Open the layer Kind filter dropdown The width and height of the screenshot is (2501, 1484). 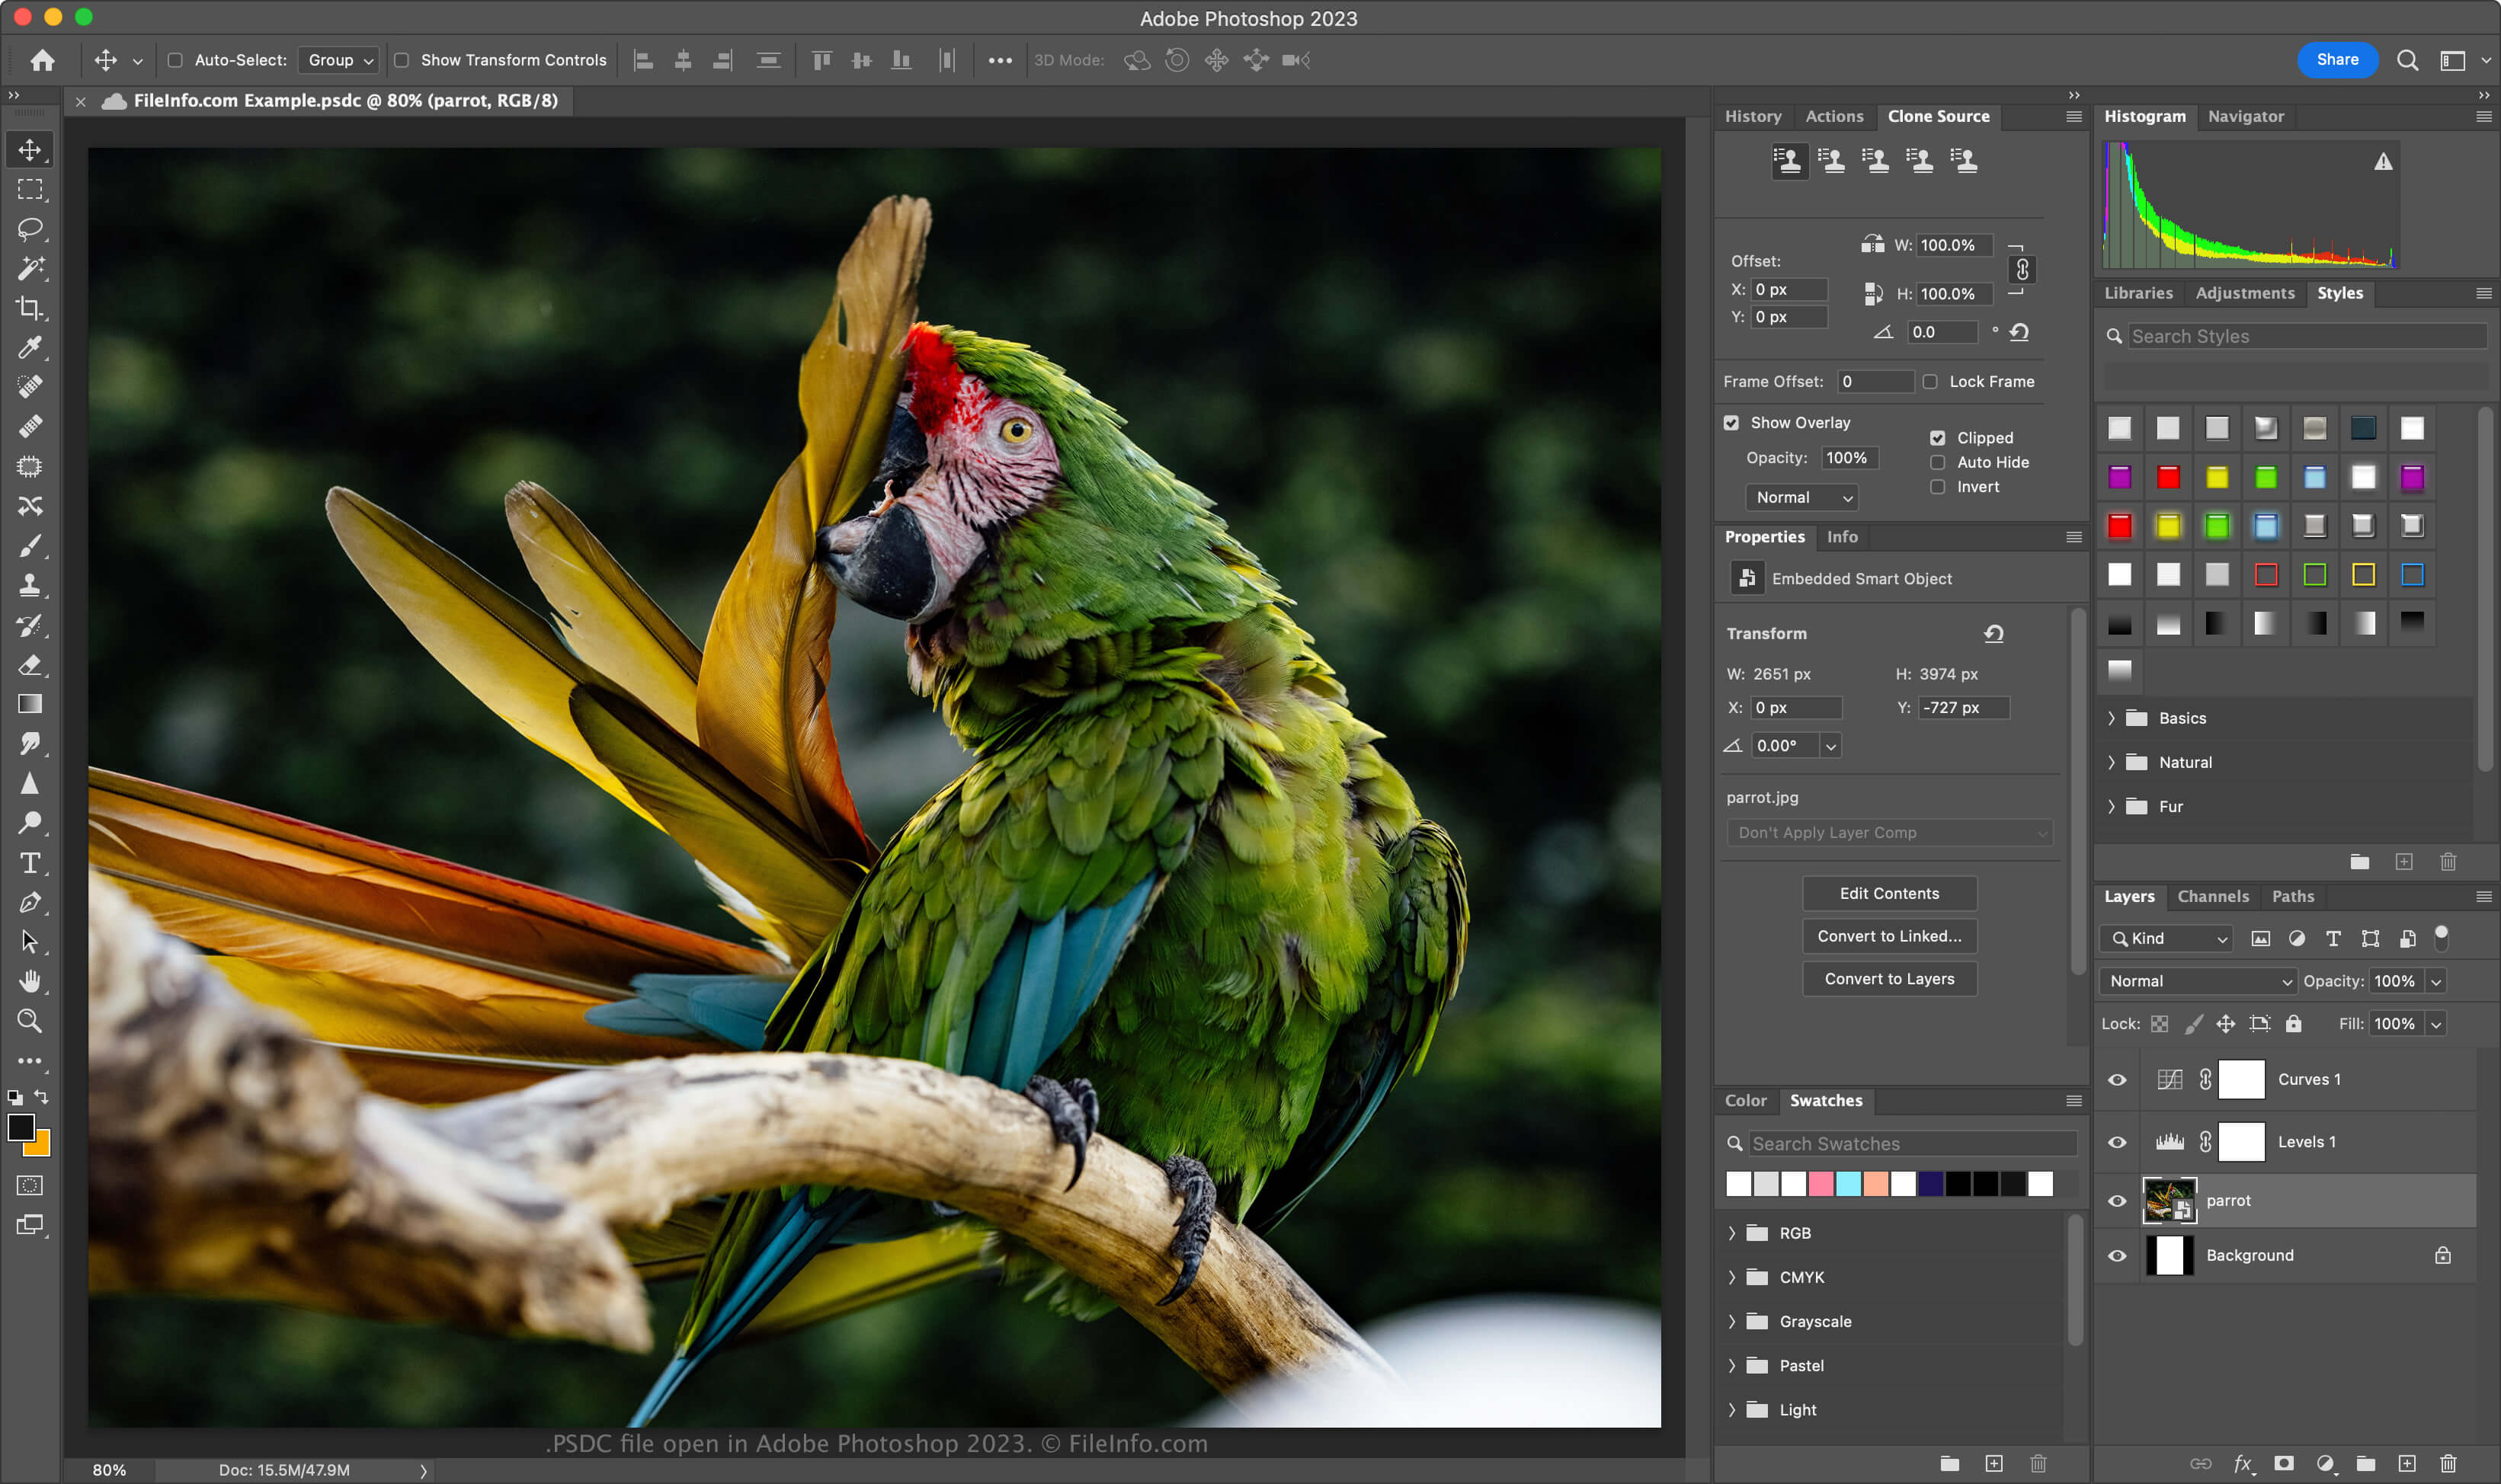click(2166, 938)
